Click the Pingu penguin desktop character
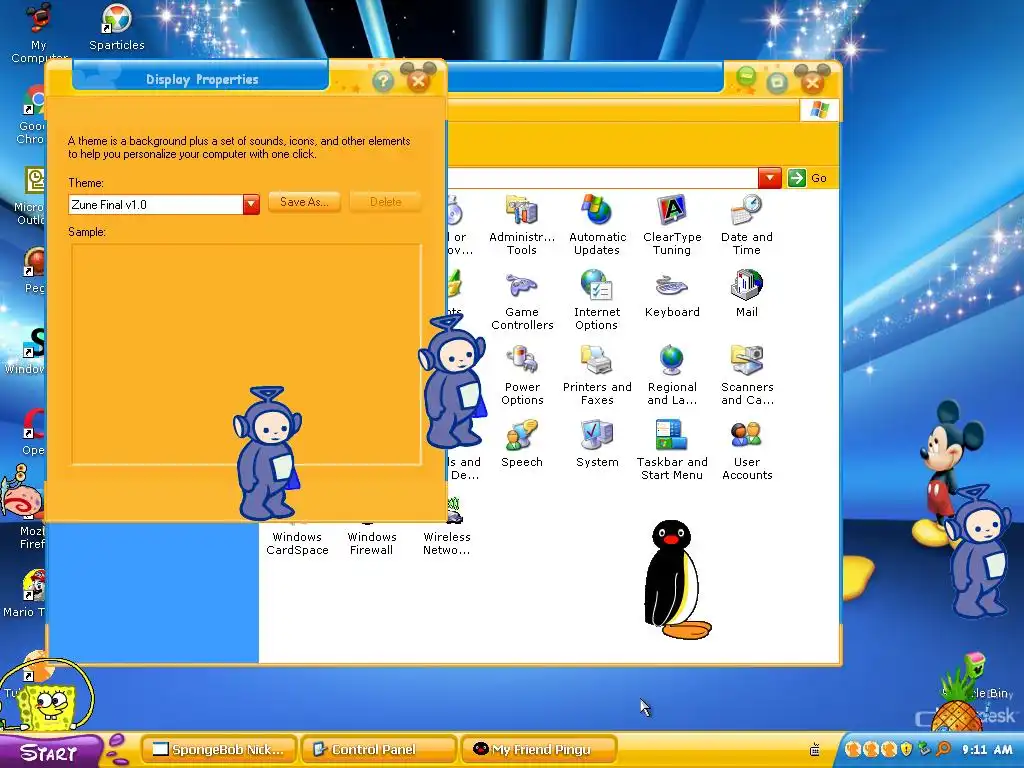Image resolution: width=1024 pixels, height=768 pixels. click(x=677, y=580)
